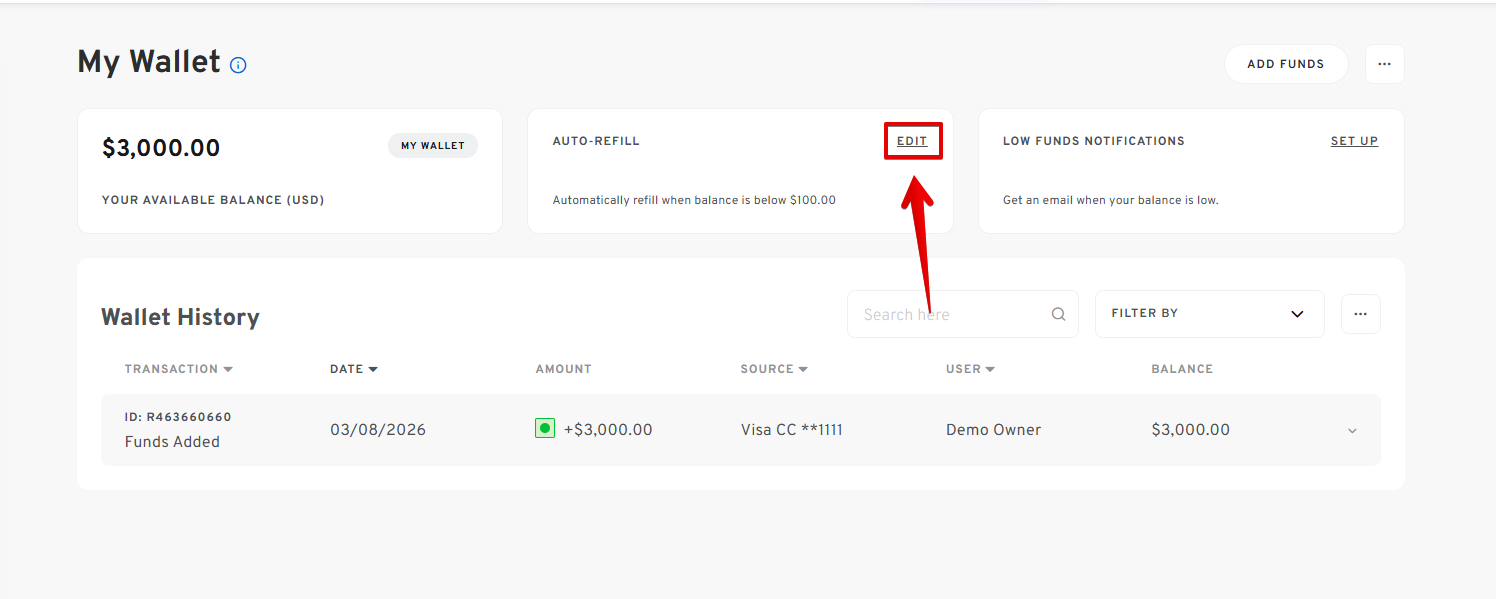The width and height of the screenshot is (1496, 599).
Task: Sort history by the Source column
Action: click(x=773, y=369)
